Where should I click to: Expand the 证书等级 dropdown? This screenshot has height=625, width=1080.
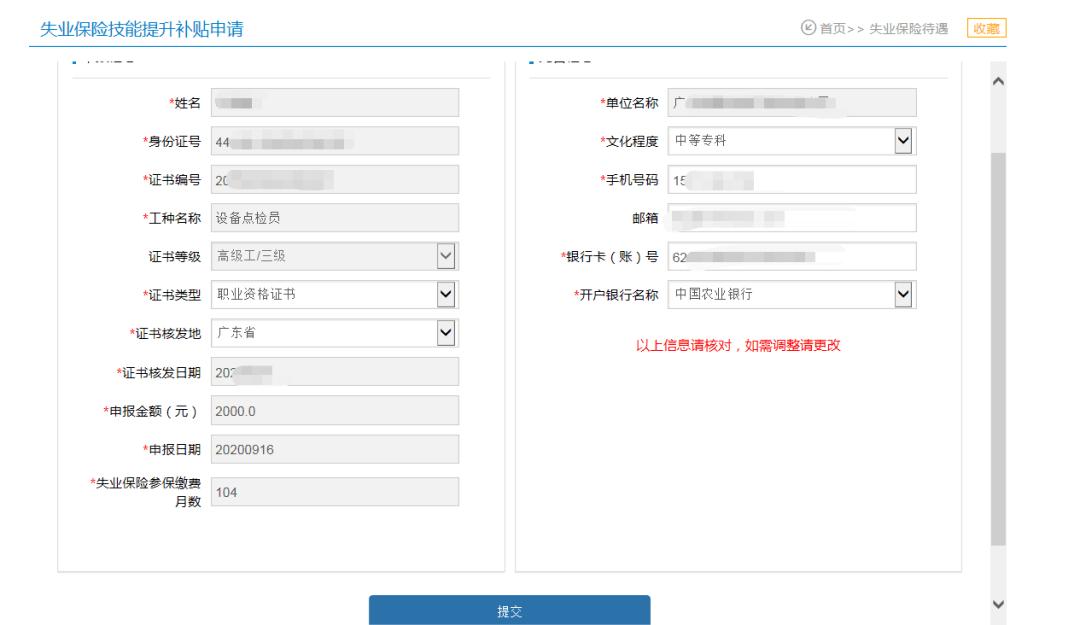446,256
